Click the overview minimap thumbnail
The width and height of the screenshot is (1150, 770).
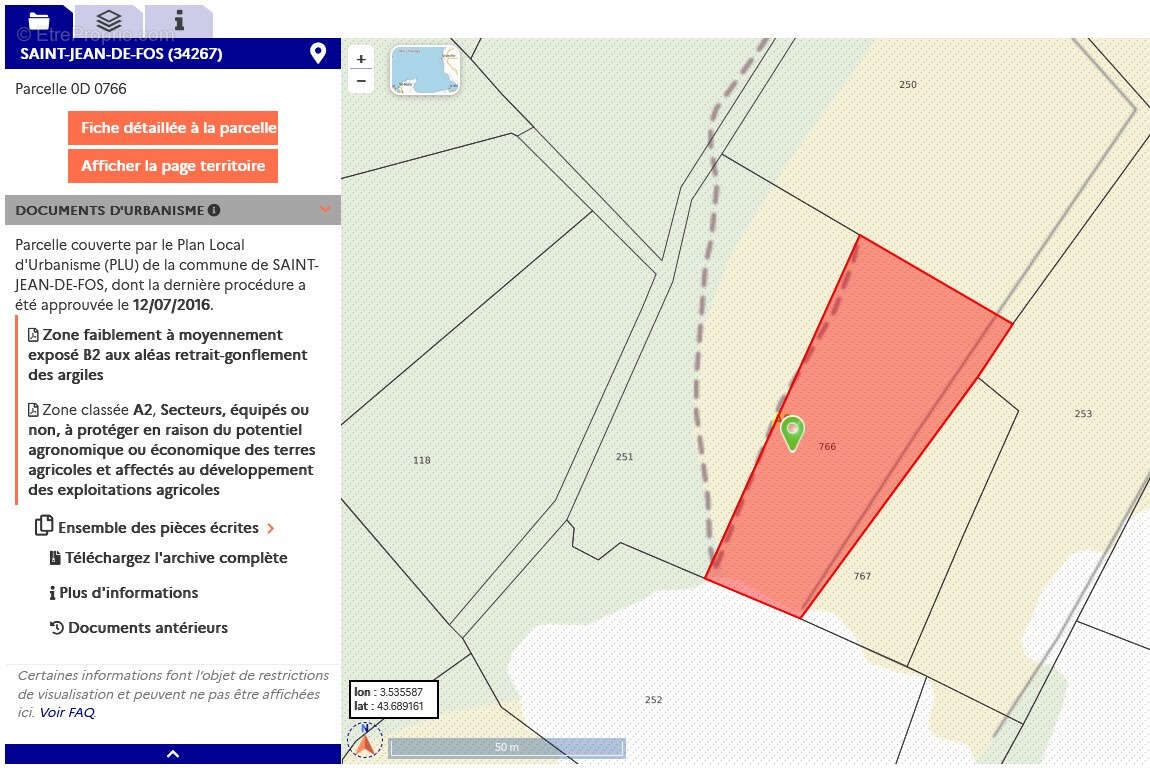click(x=425, y=70)
